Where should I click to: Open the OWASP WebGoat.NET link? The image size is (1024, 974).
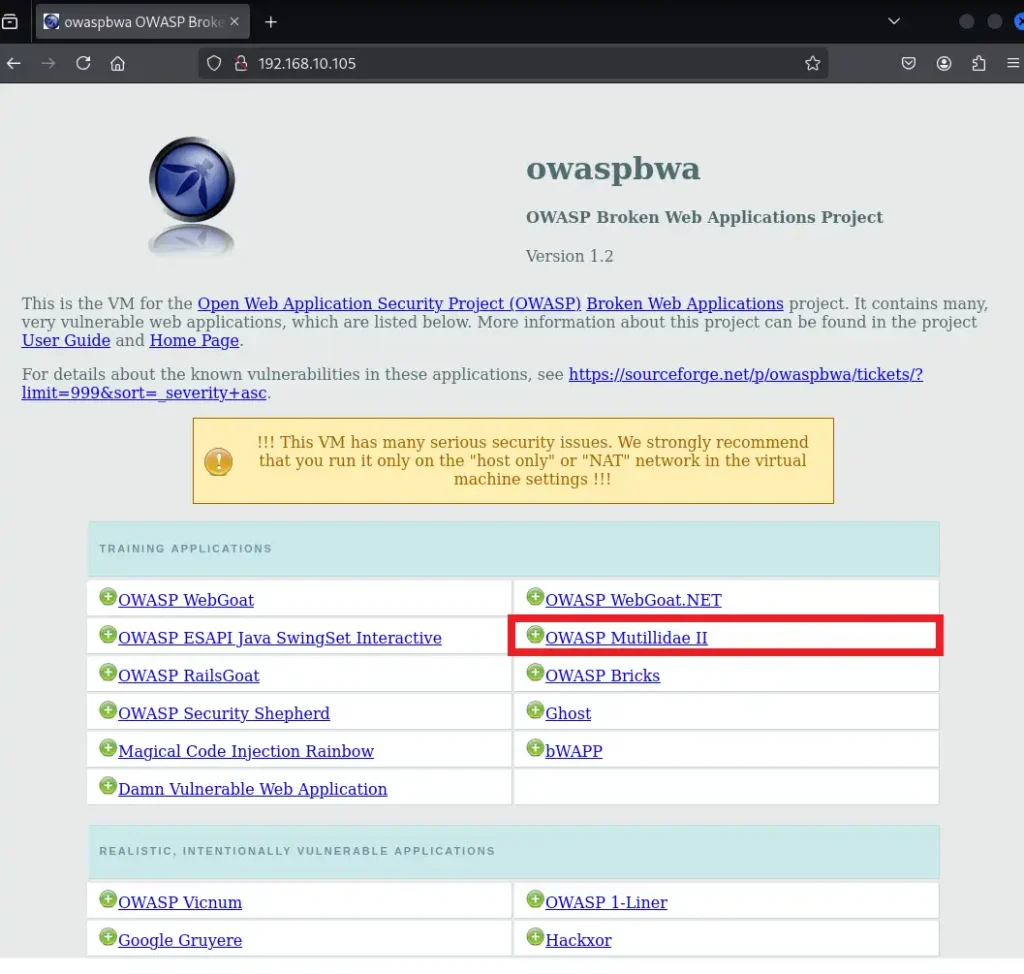pos(633,600)
